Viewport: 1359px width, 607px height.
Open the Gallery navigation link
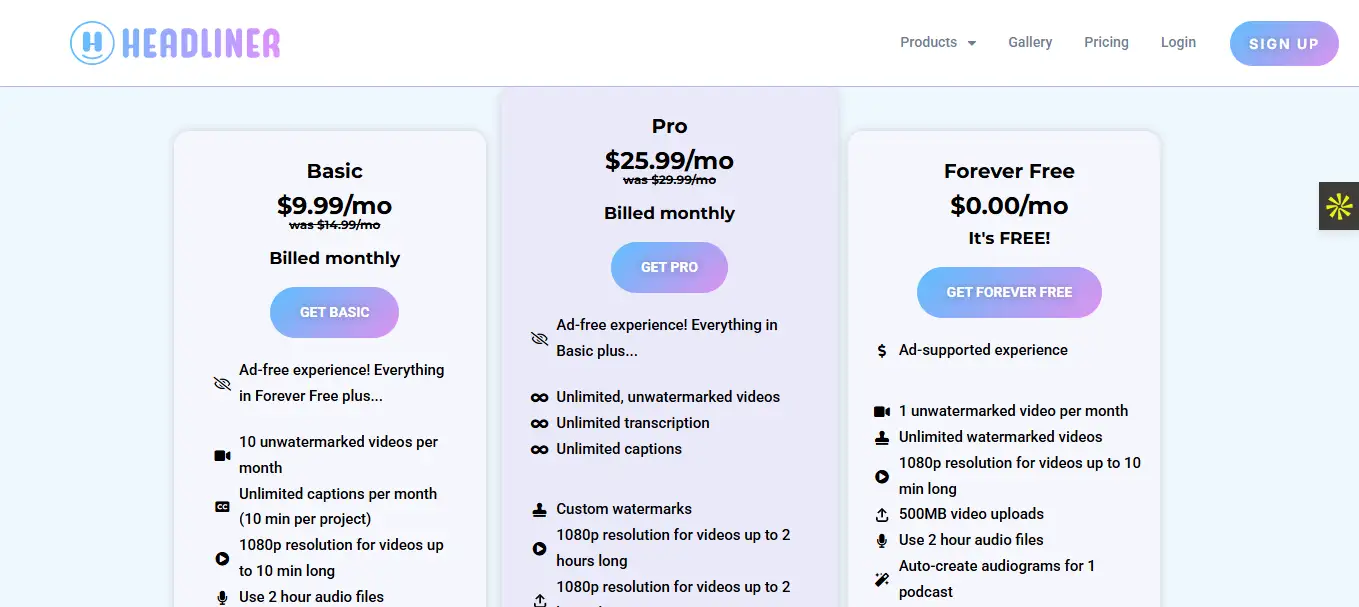coord(1030,42)
